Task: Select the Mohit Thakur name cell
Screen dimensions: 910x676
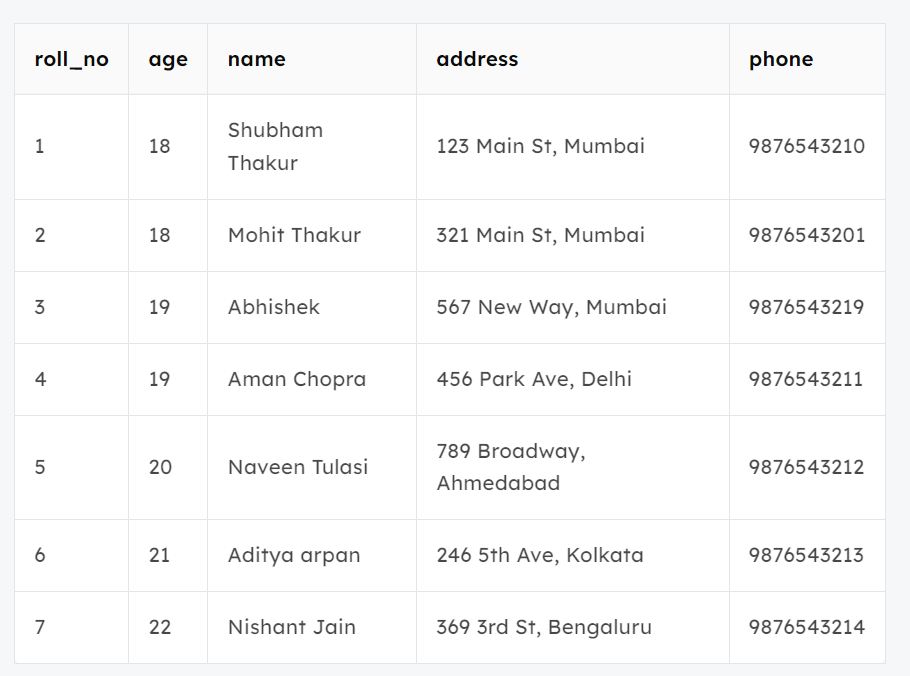Action: tap(294, 235)
